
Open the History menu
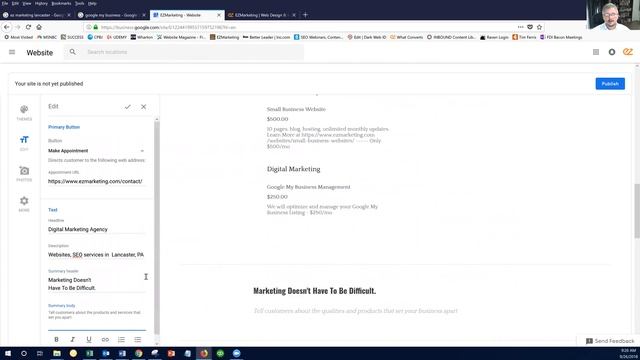click(x=41, y=3)
